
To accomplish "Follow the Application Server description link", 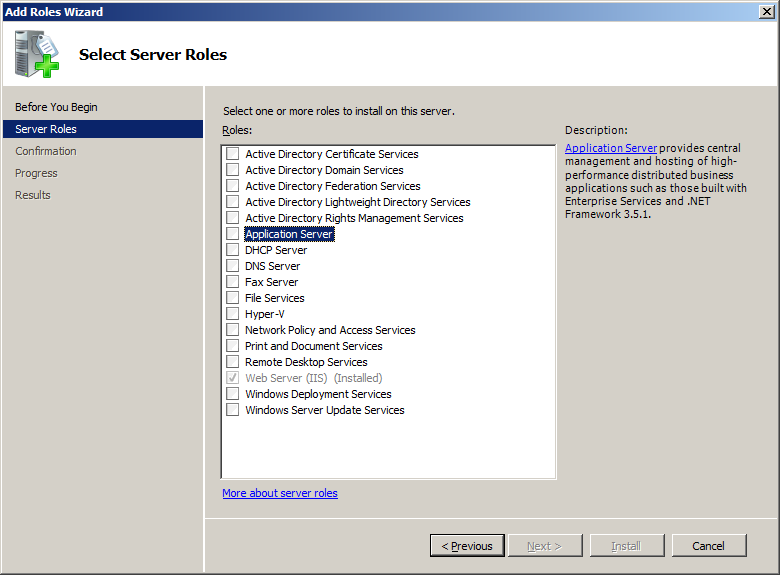I will coord(611,148).
